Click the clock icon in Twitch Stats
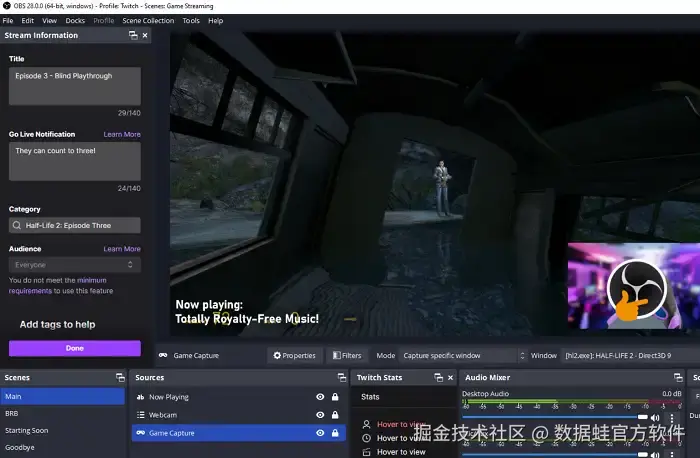 pos(367,438)
